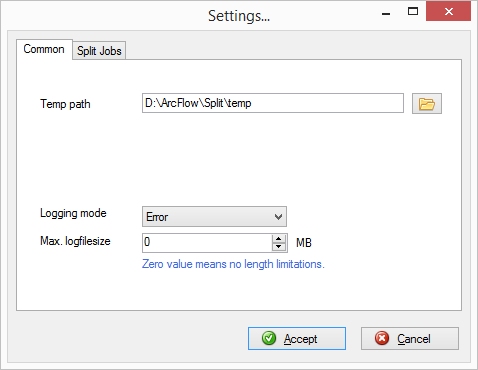Viewport: 478px width, 370px height.
Task: Minimize the Settings window
Action: point(386,13)
